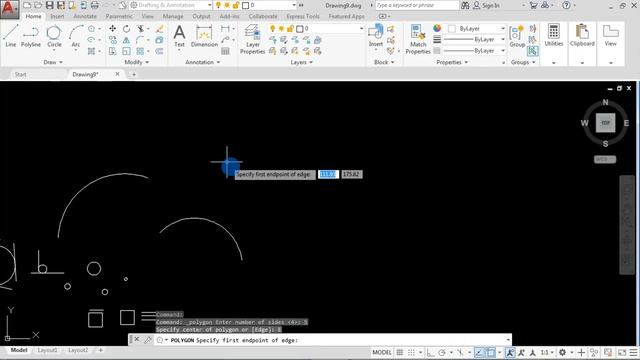Toggle Group Selection on in Groups panel
The height and width of the screenshot is (360, 640).
click(x=532, y=51)
